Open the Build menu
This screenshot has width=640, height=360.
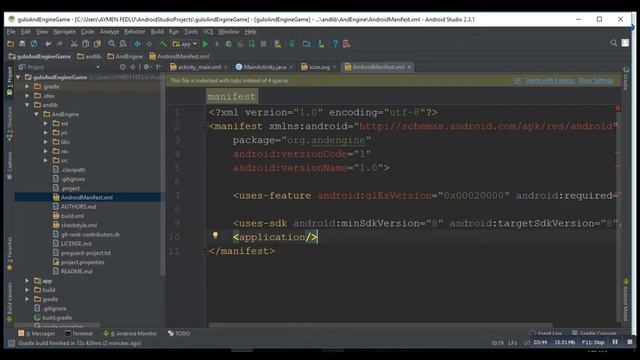(157, 31)
